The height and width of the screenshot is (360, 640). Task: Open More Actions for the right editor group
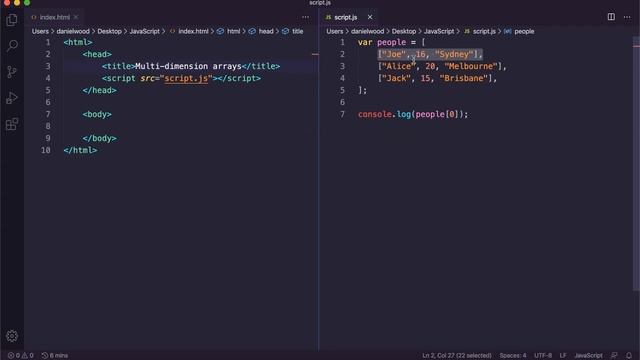pyautogui.click(x=627, y=17)
